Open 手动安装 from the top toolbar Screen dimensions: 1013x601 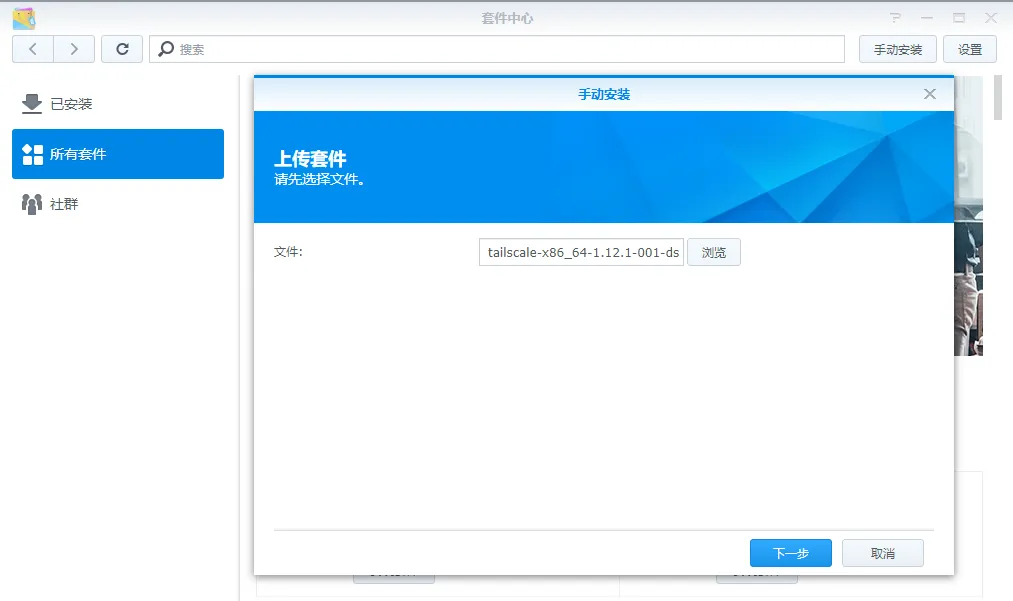pos(897,50)
